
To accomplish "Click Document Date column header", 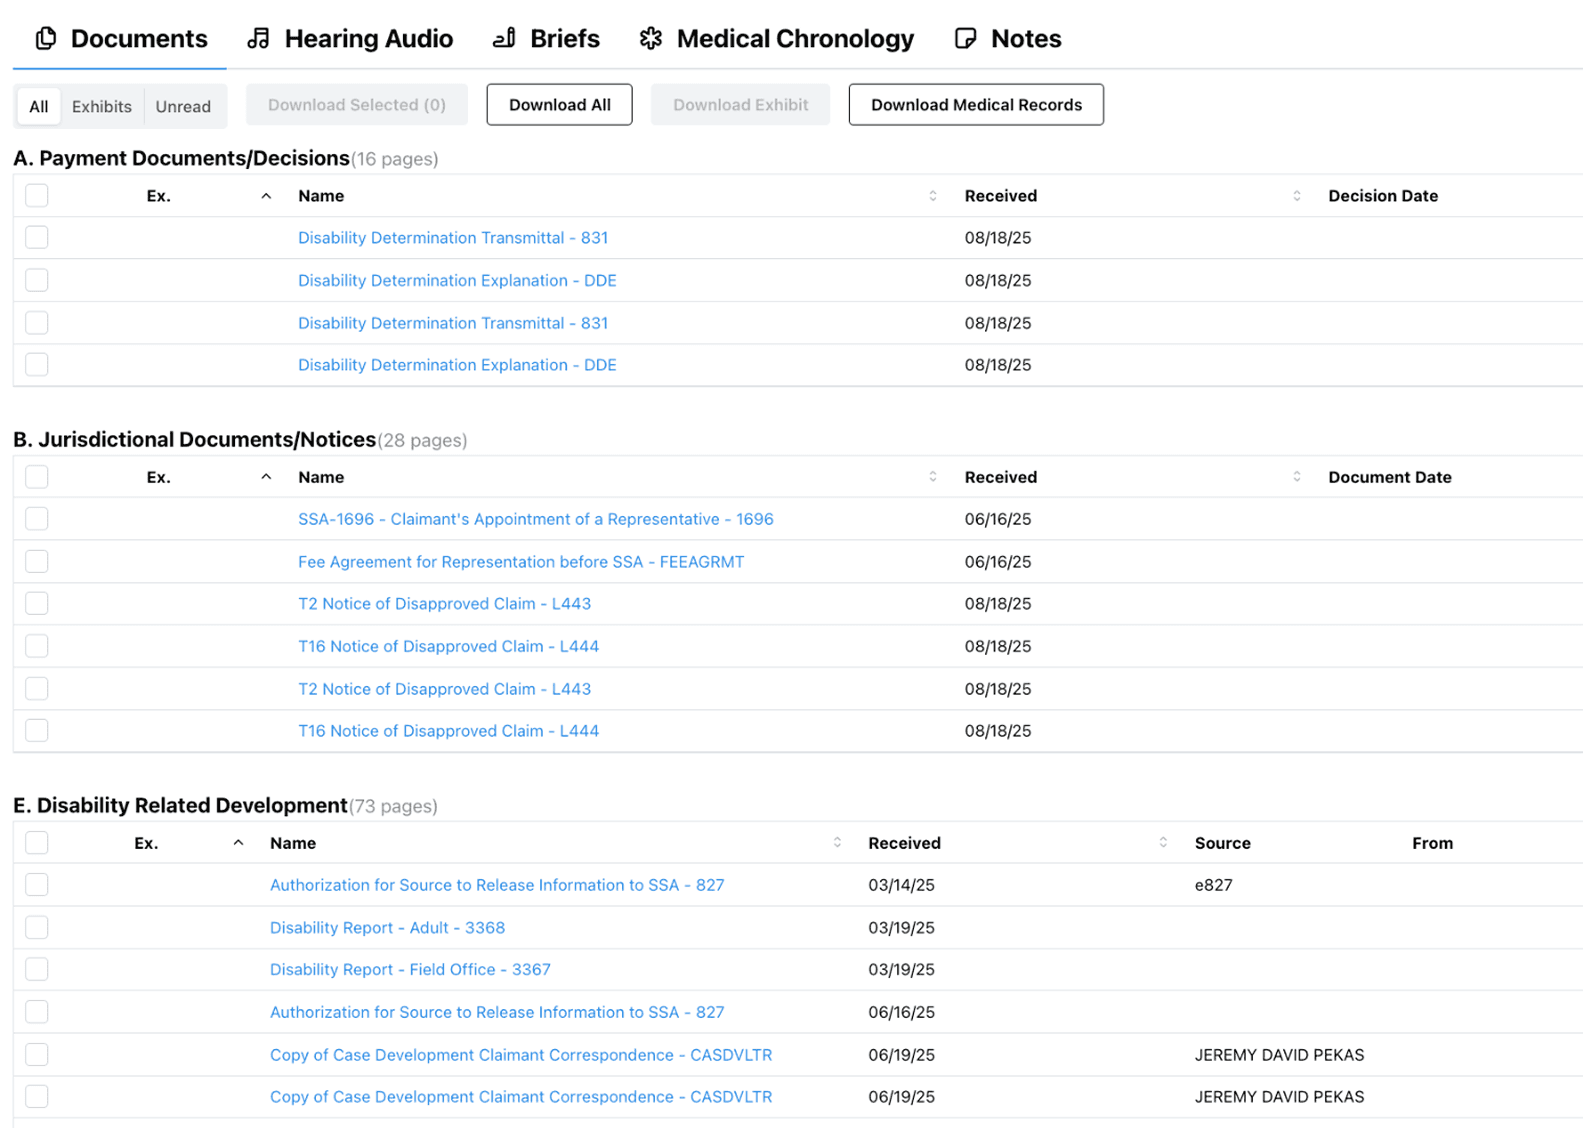I will click(x=1390, y=477).
